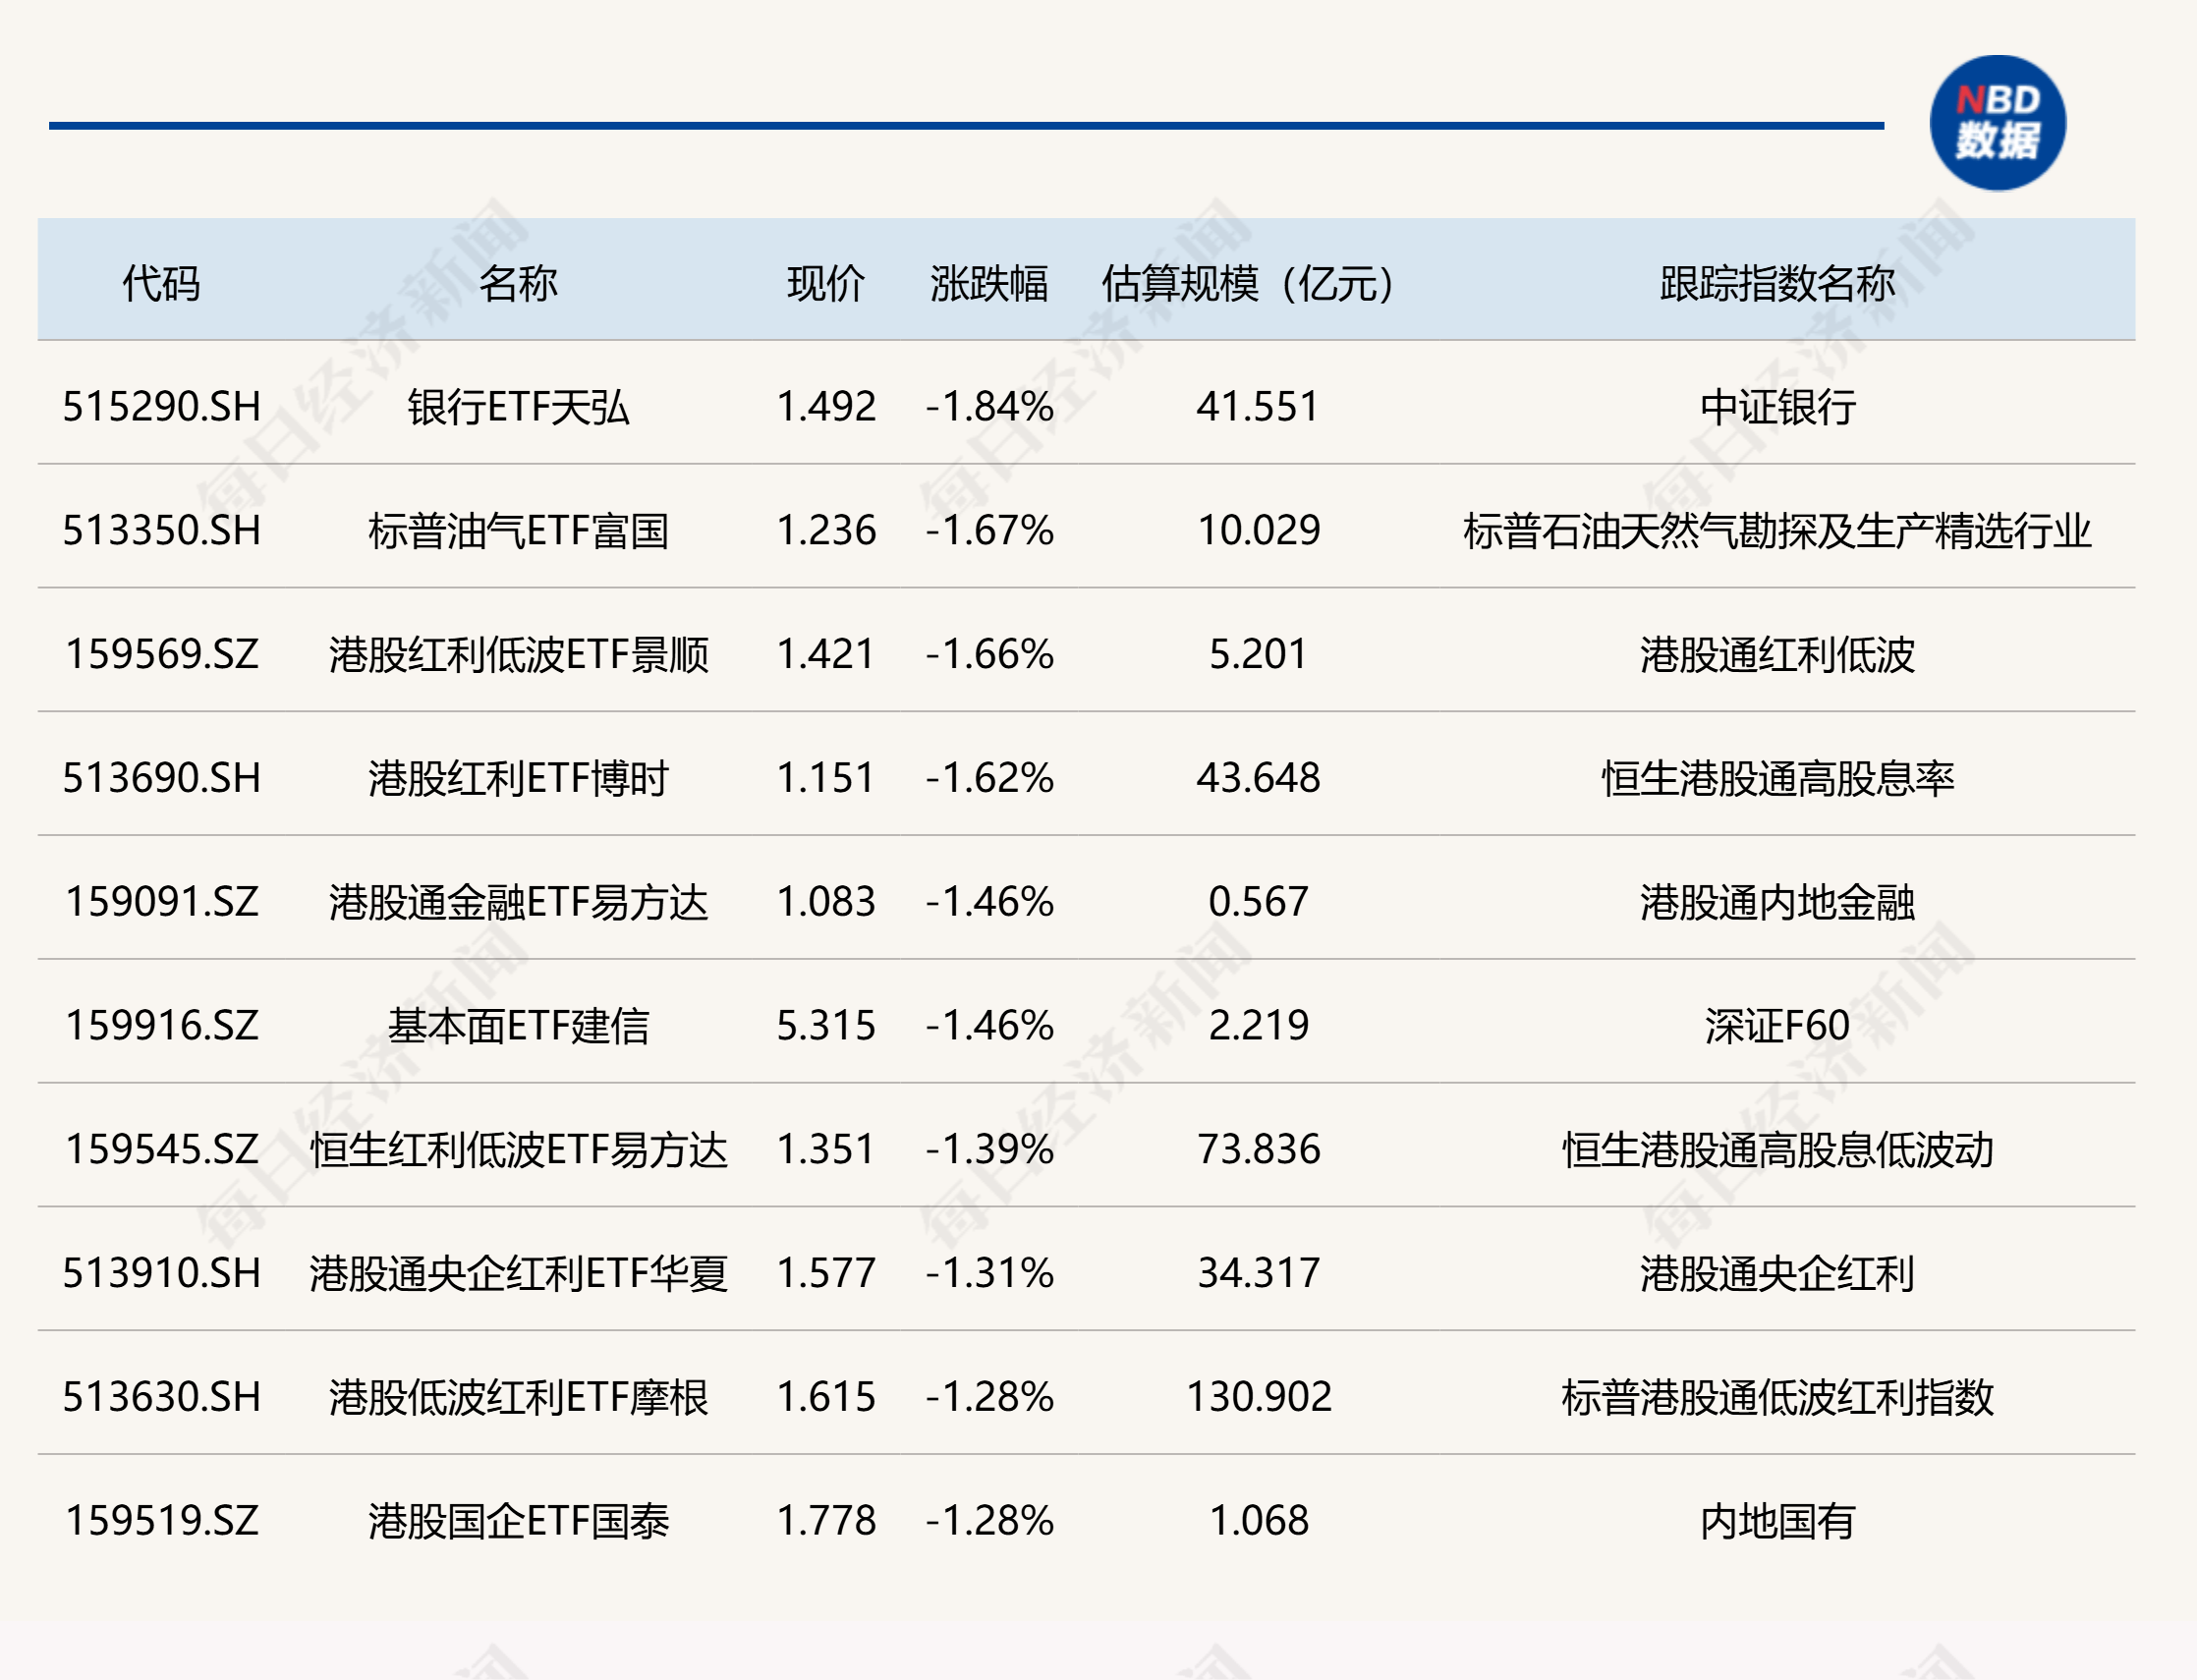Select the fund name 港股国企ETF国泰
The height and width of the screenshot is (1680, 2197).
pos(518,1521)
